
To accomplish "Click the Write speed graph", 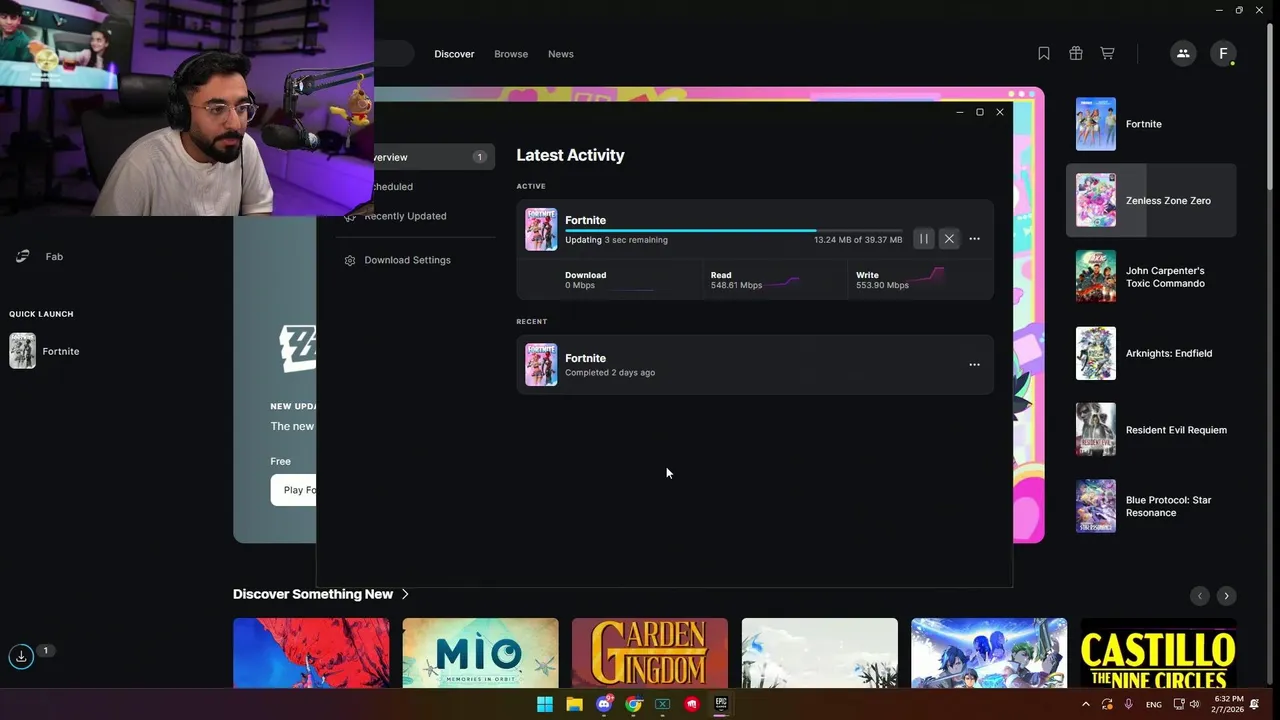I will [x=925, y=279].
